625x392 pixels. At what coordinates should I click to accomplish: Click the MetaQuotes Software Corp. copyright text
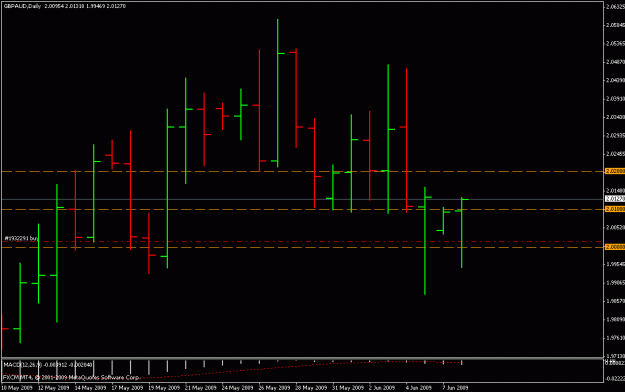pos(72,377)
